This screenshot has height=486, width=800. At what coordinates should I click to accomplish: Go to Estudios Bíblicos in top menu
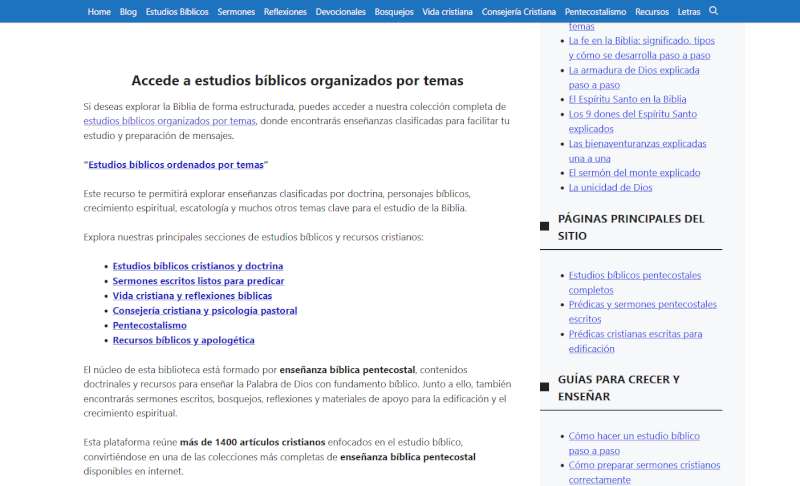pos(177,11)
